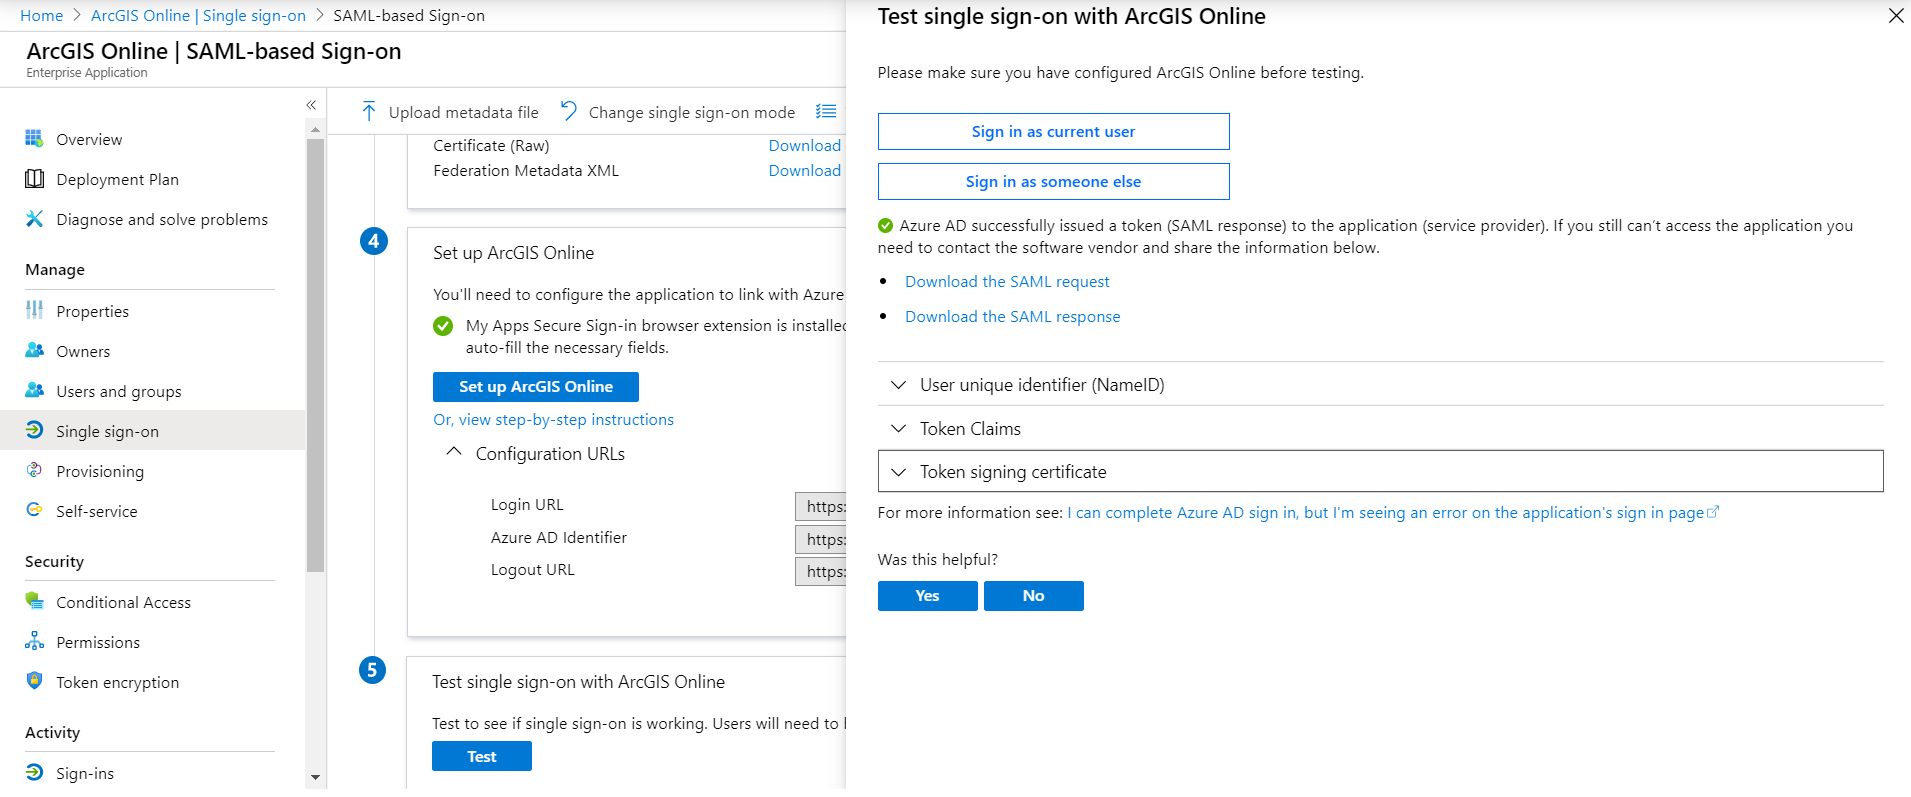Click the Provisioning icon
Image resolution: width=1911 pixels, height=797 pixels.
pos(34,470)
